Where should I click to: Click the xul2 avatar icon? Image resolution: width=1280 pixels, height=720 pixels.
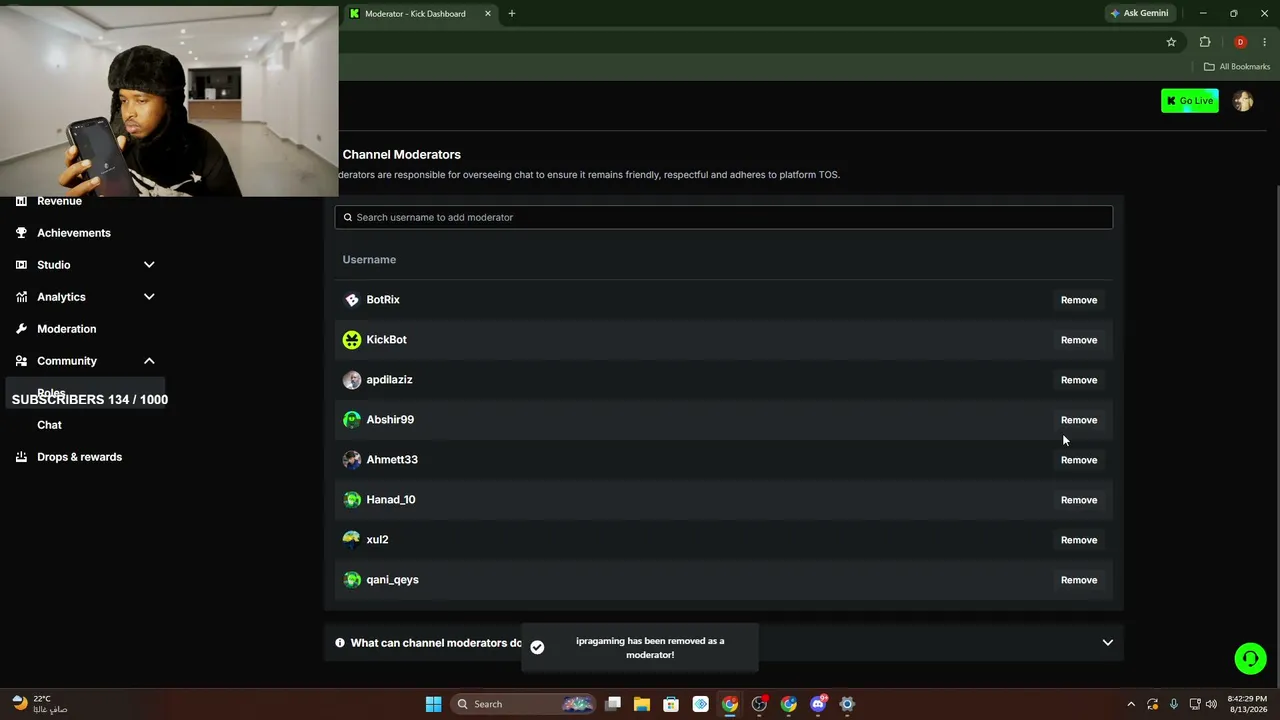[x=352, y=540]
